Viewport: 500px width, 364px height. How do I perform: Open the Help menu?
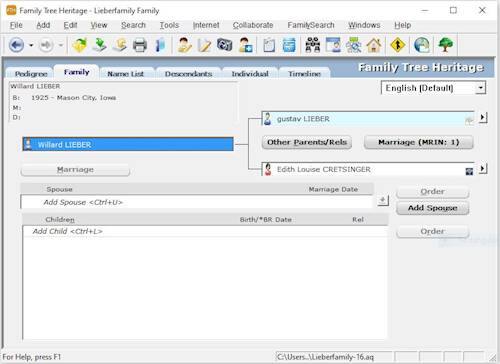pos(402,25)
